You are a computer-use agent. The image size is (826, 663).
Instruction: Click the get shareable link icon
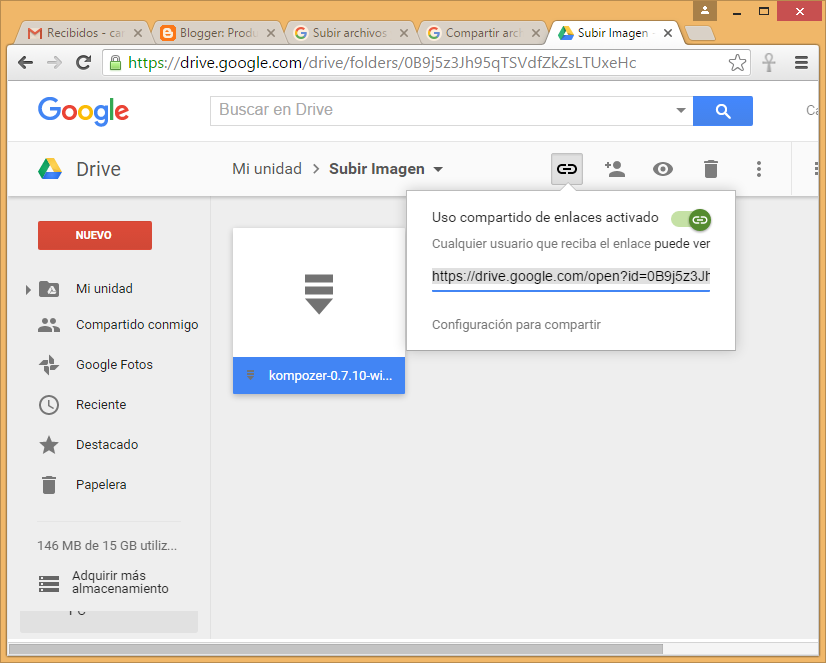pos(567,169)
